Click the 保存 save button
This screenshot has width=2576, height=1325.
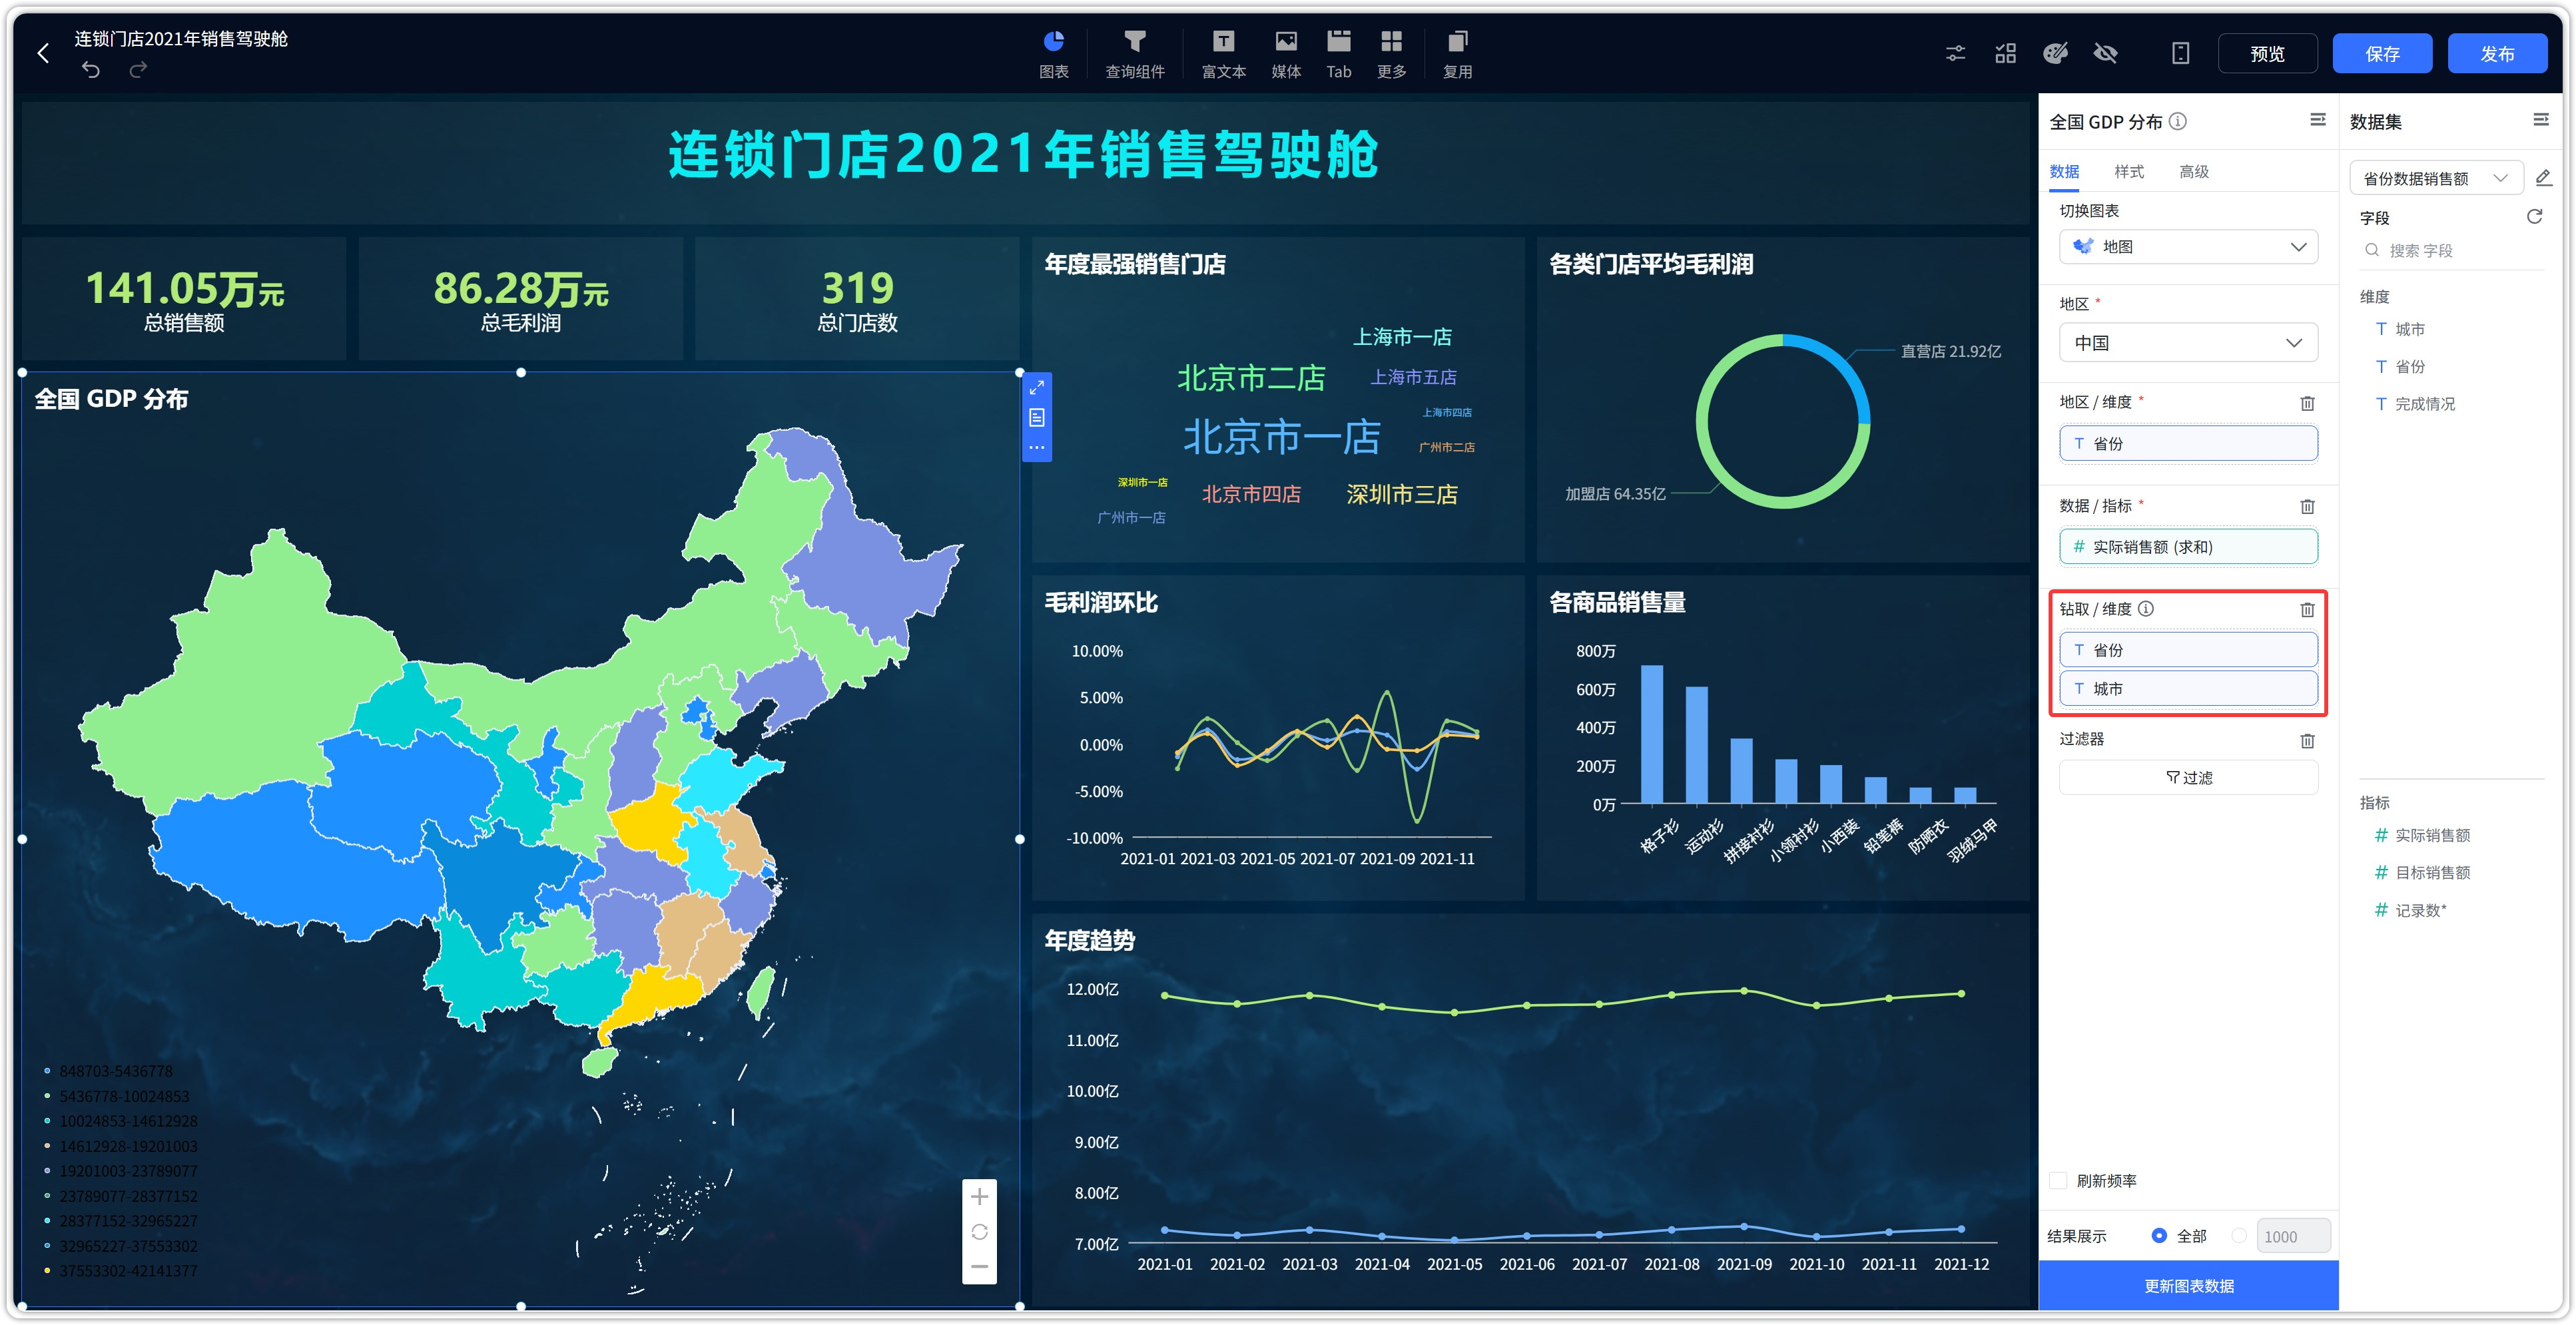2382,54
